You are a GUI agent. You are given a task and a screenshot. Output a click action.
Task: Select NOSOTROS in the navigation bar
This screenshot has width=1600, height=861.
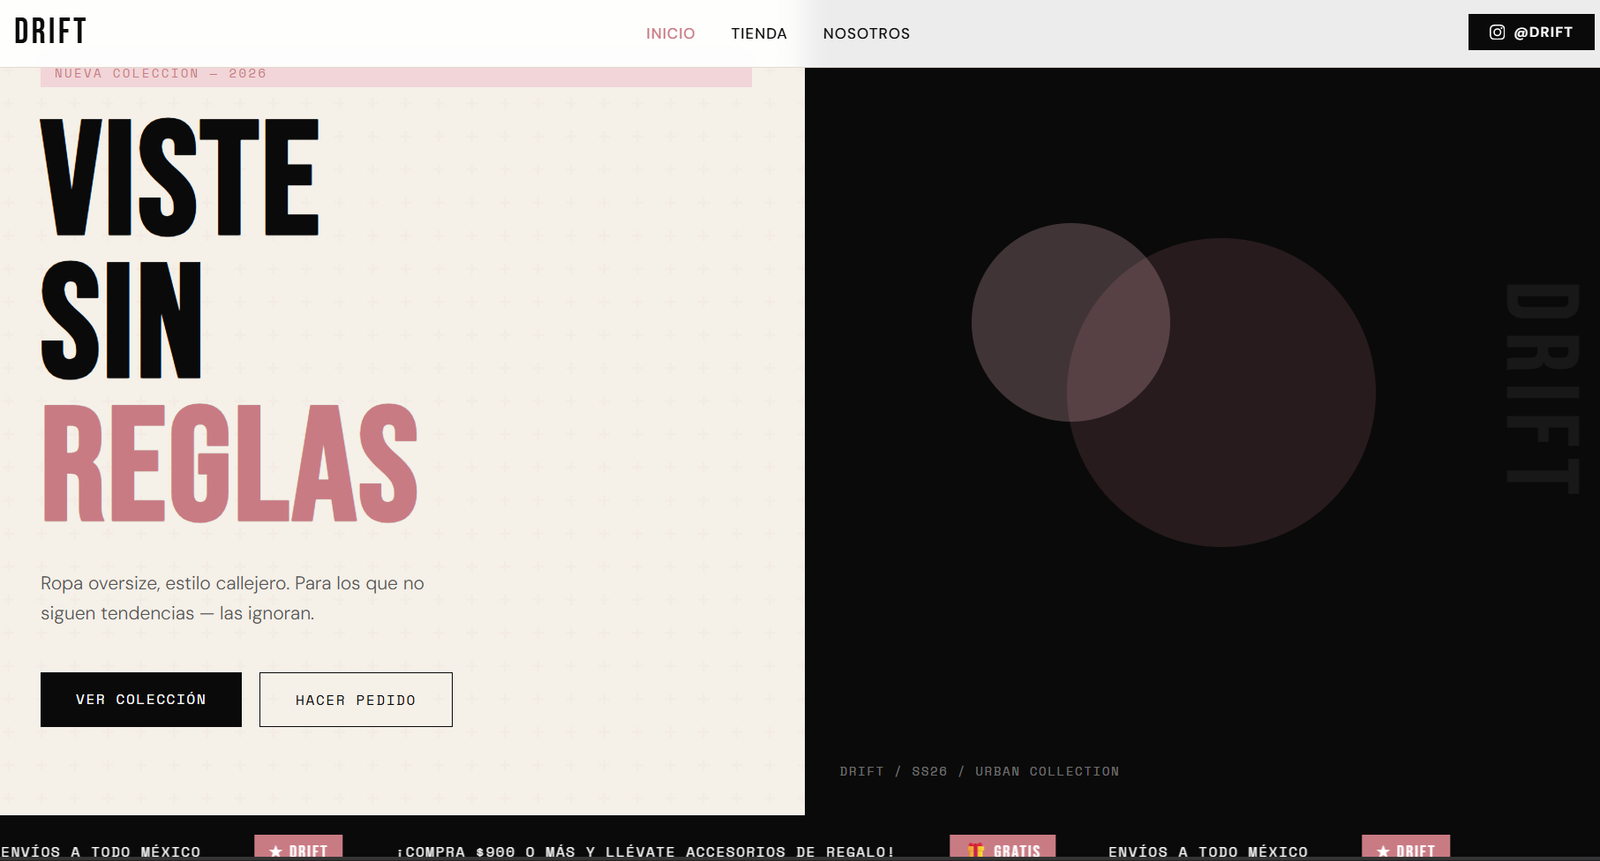tap(866, 34)
